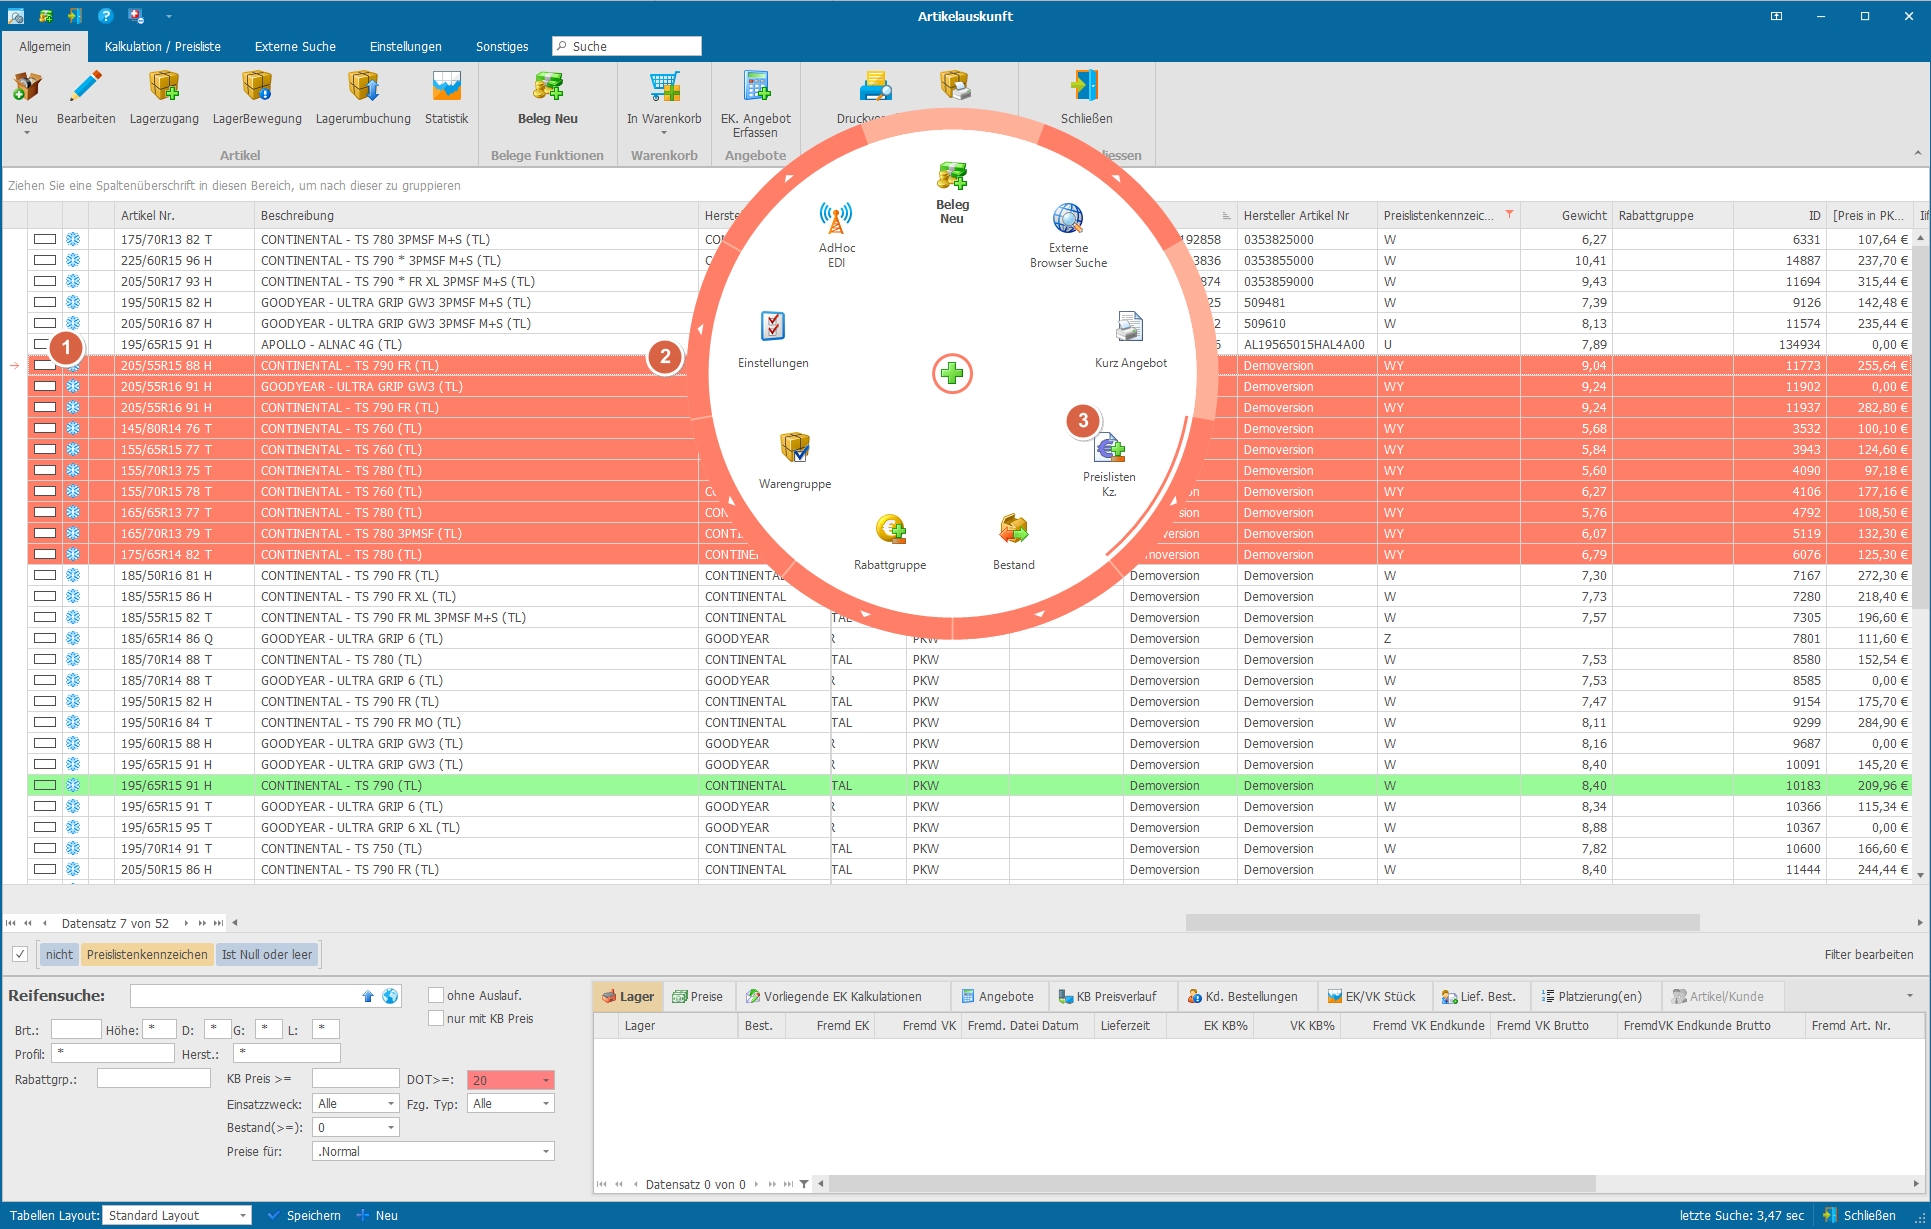The height and width of the screenshot is (1229, 1931).
Task: Tick the selection box of row 185/50R16 81 H
Action: tap(45, 575)
